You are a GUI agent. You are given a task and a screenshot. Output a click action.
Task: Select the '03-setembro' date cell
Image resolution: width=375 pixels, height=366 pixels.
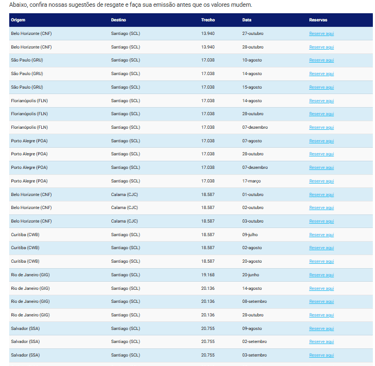(254, 355)
